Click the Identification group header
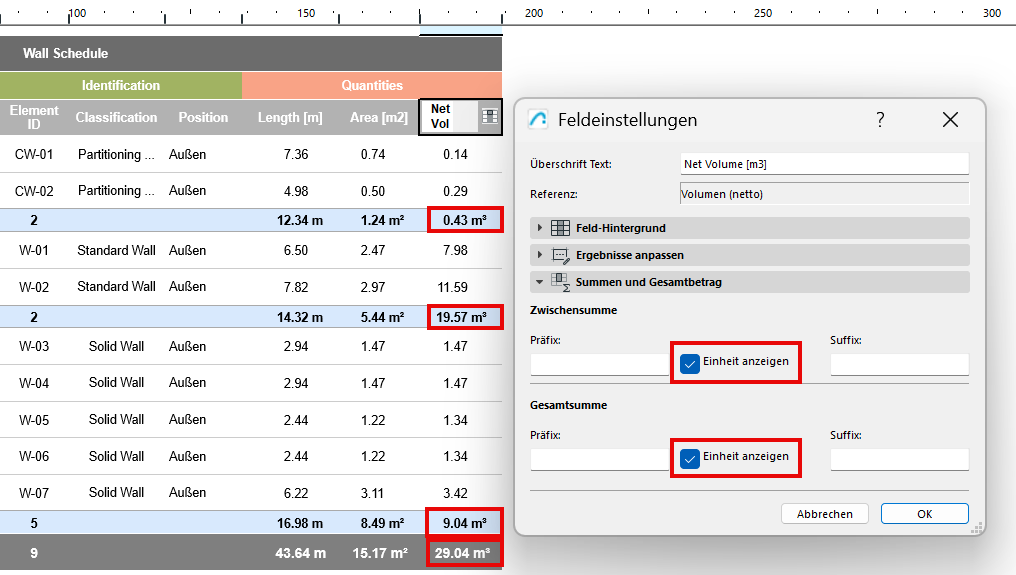The height and width of the screenshot is (575, 1016). (121, 86)
